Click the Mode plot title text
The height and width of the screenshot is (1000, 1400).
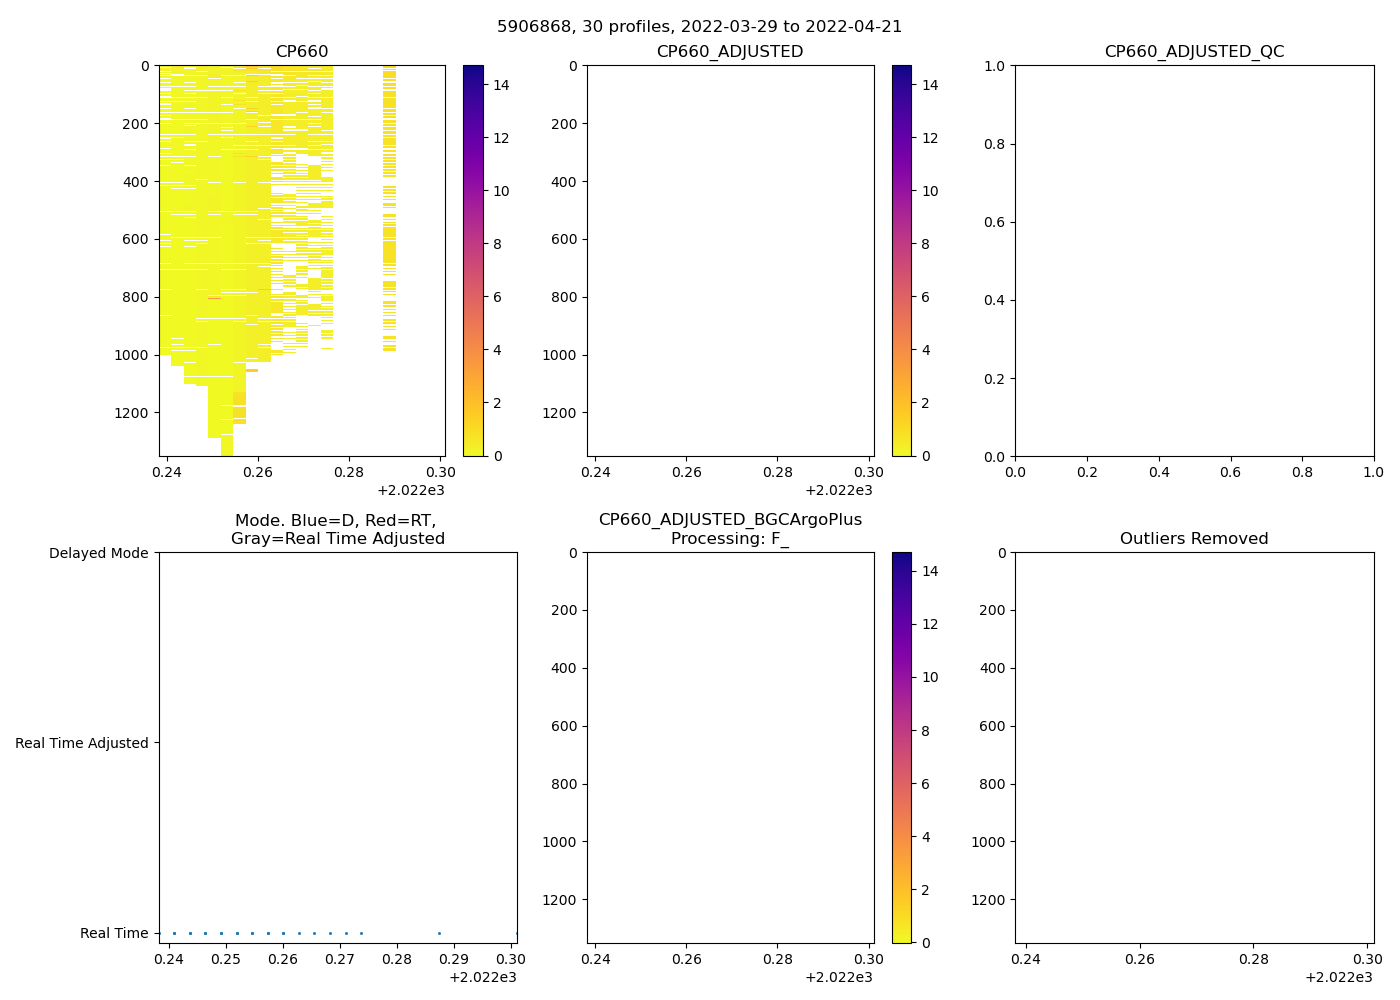pyautogui.click(x=337, y=529)
